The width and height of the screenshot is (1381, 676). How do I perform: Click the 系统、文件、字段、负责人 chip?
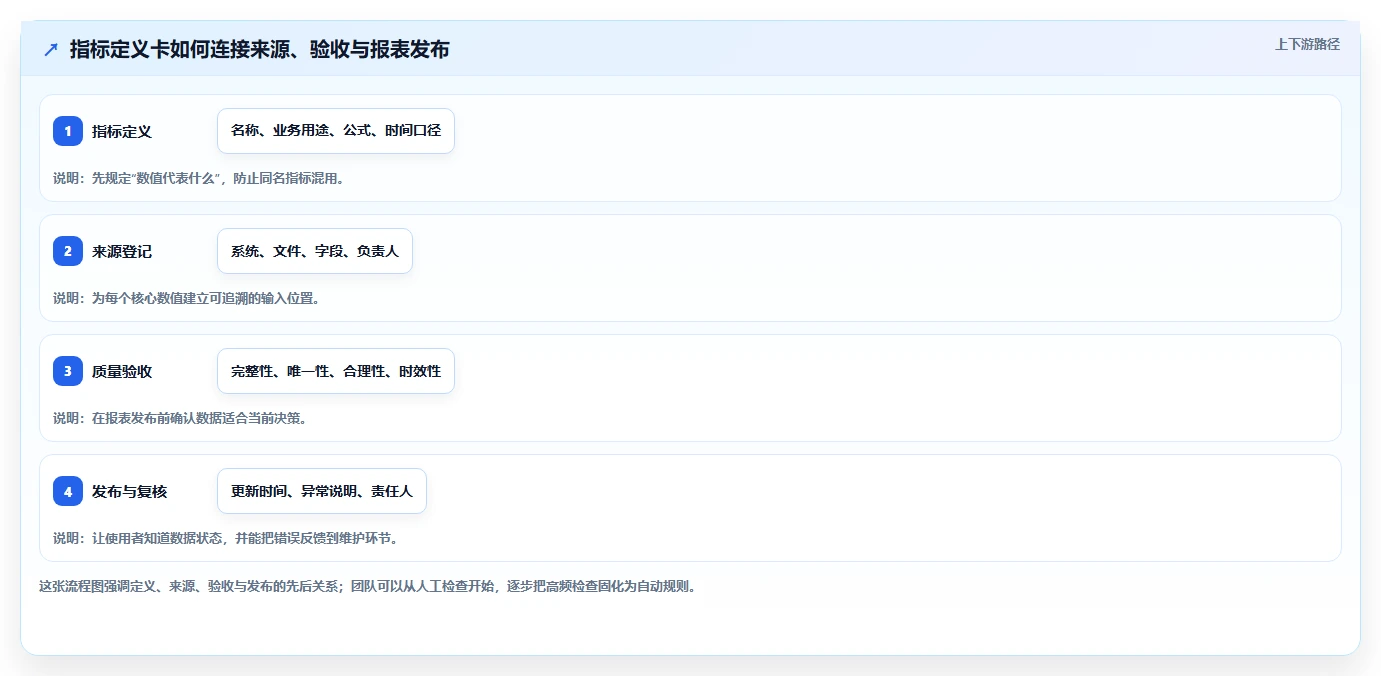tap(315, 251)
